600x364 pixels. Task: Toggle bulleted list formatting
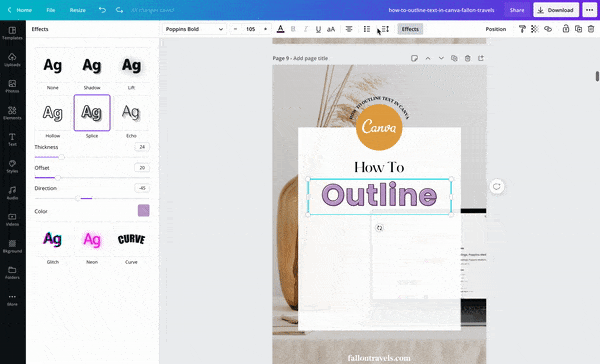click(x=367, y=29)
